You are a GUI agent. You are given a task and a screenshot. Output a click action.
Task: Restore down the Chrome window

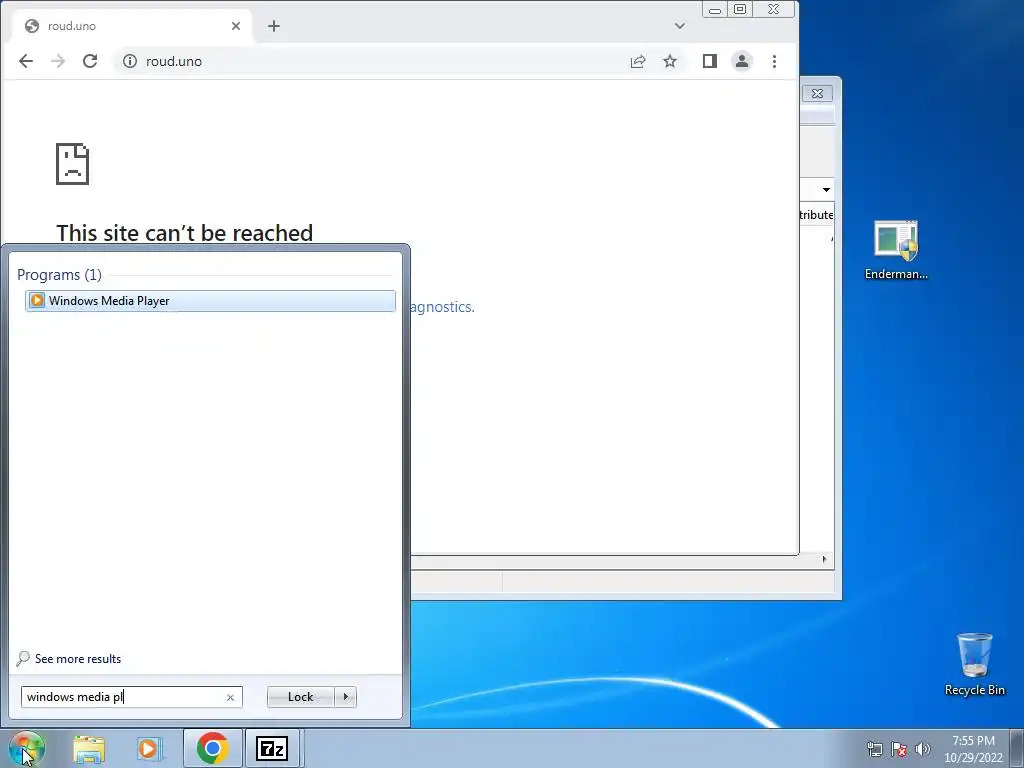740,9
